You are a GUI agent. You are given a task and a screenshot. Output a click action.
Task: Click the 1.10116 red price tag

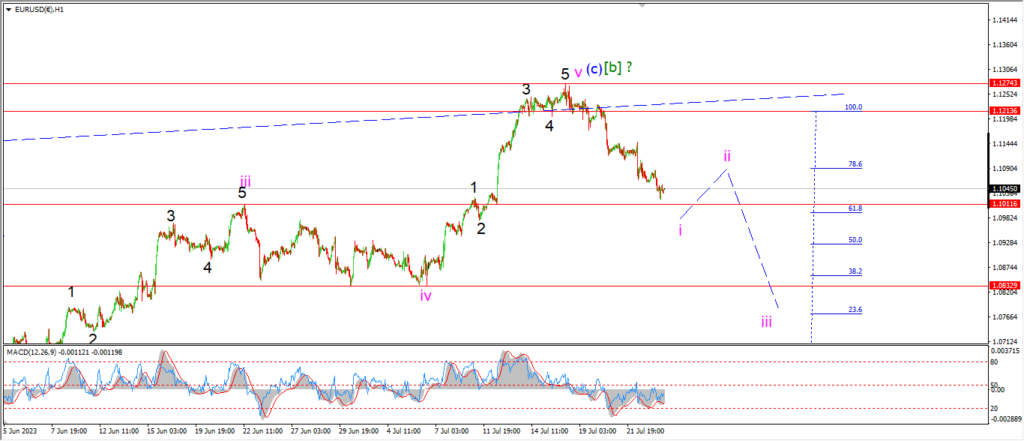(1002, 204)
